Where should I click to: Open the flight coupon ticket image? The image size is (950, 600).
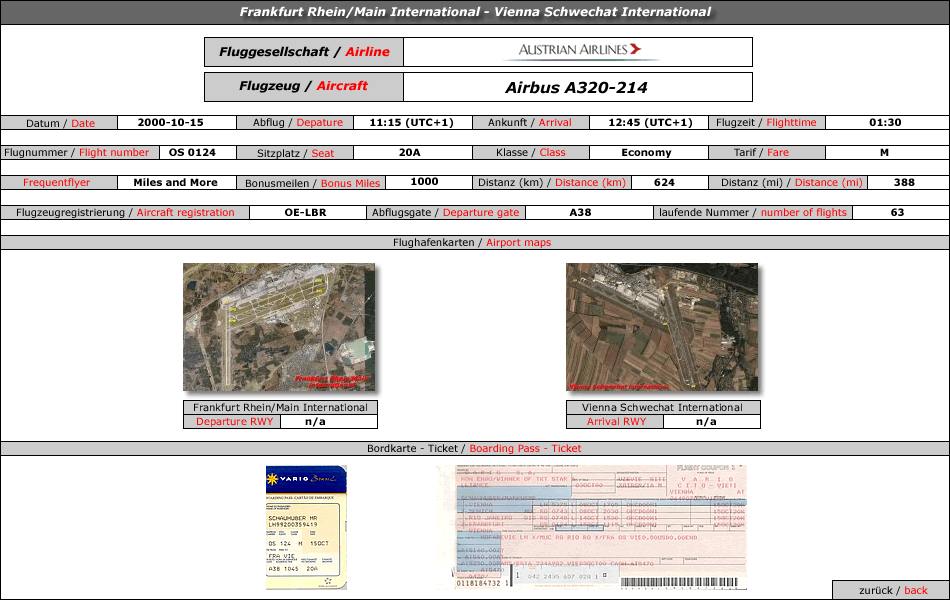(x=592, y=527)
